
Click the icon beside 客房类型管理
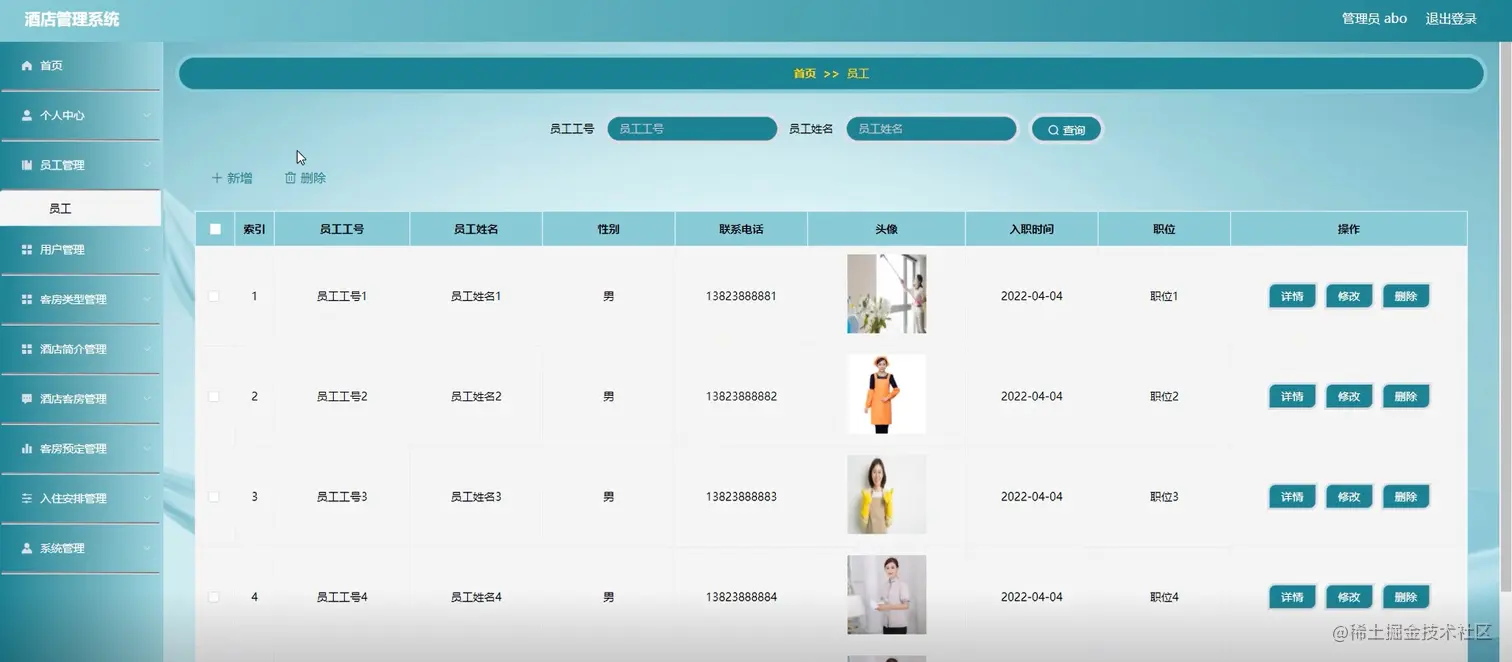tap(27, 299)
